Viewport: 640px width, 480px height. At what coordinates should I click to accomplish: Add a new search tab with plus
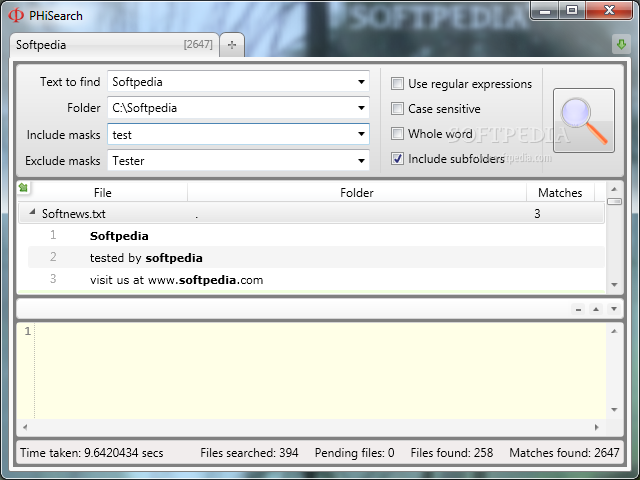(232, 45)
